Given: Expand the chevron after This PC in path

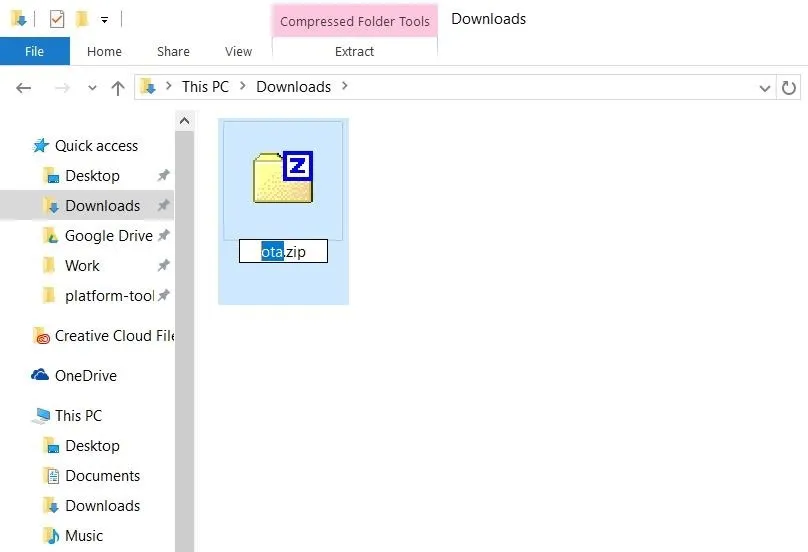Looking at the screenshot, I should pos(243,86).
